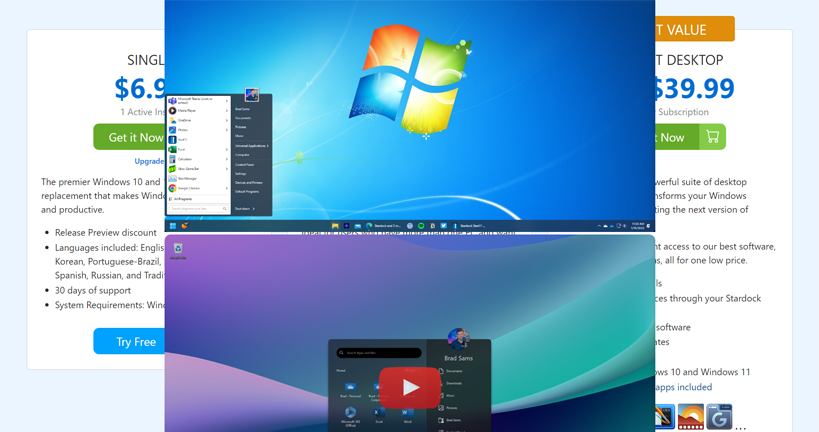The image size is (819, 432).
Task: Open Microsoft 365 (Office) pinned tile
Action: (350, 416)
